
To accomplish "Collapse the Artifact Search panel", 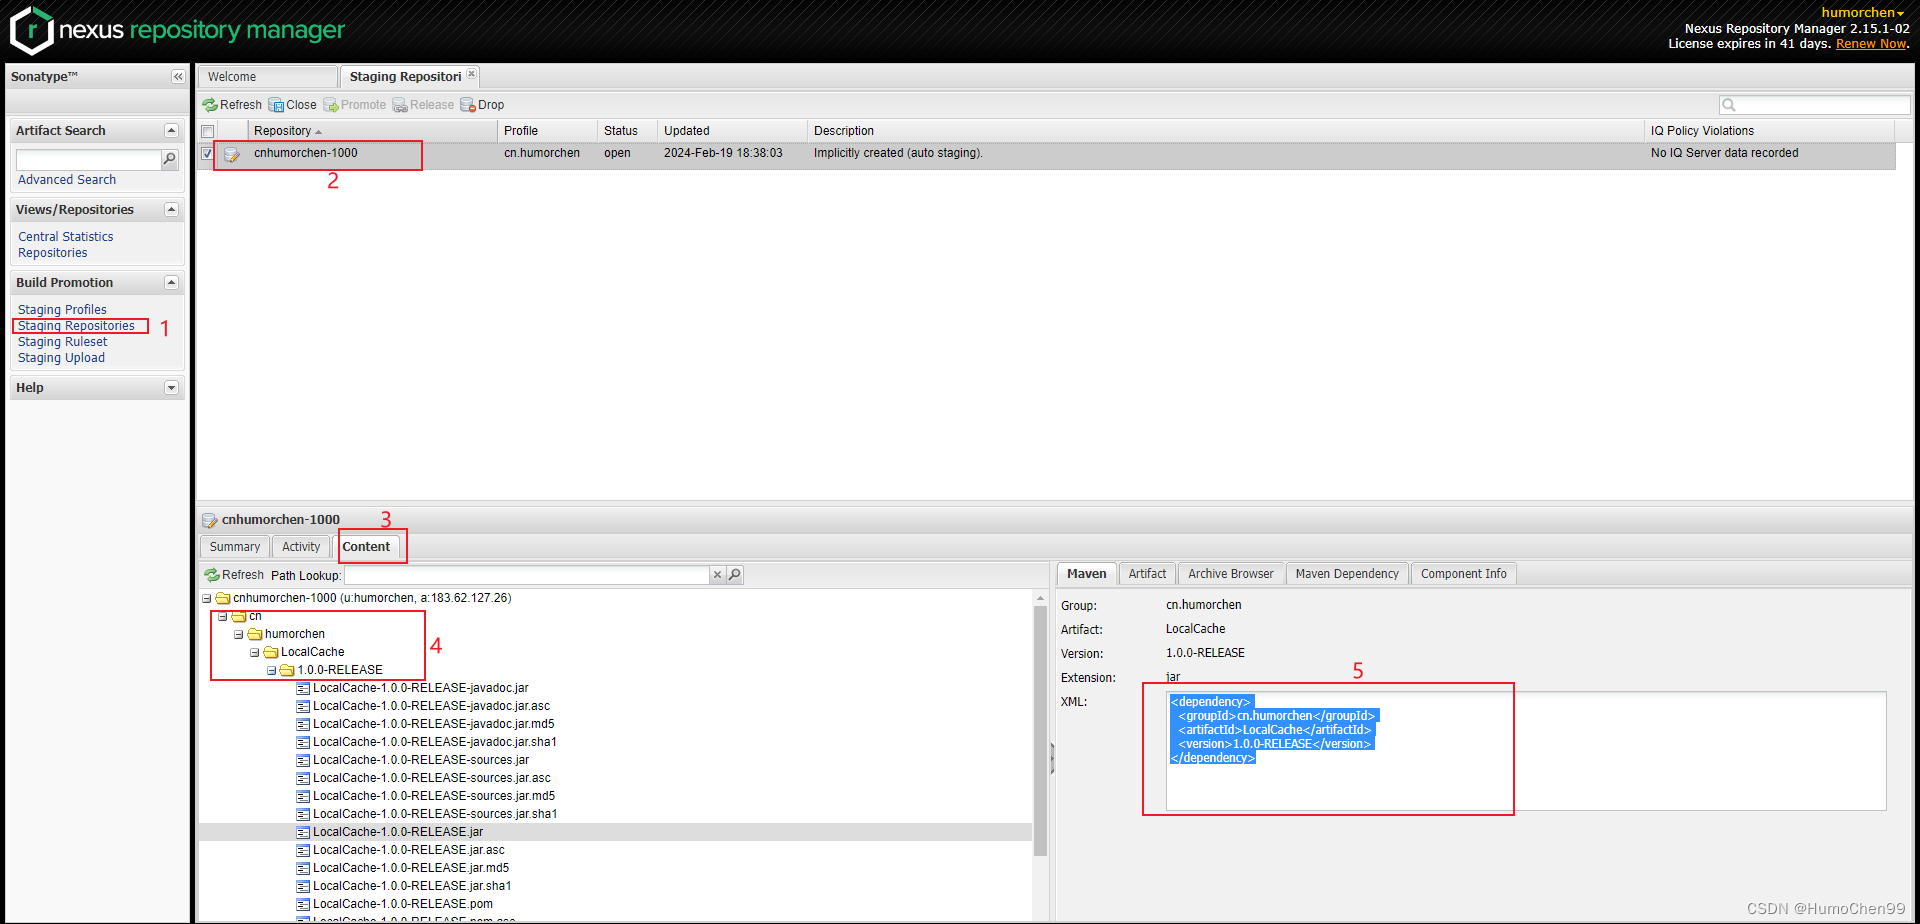I will (171, 131).
